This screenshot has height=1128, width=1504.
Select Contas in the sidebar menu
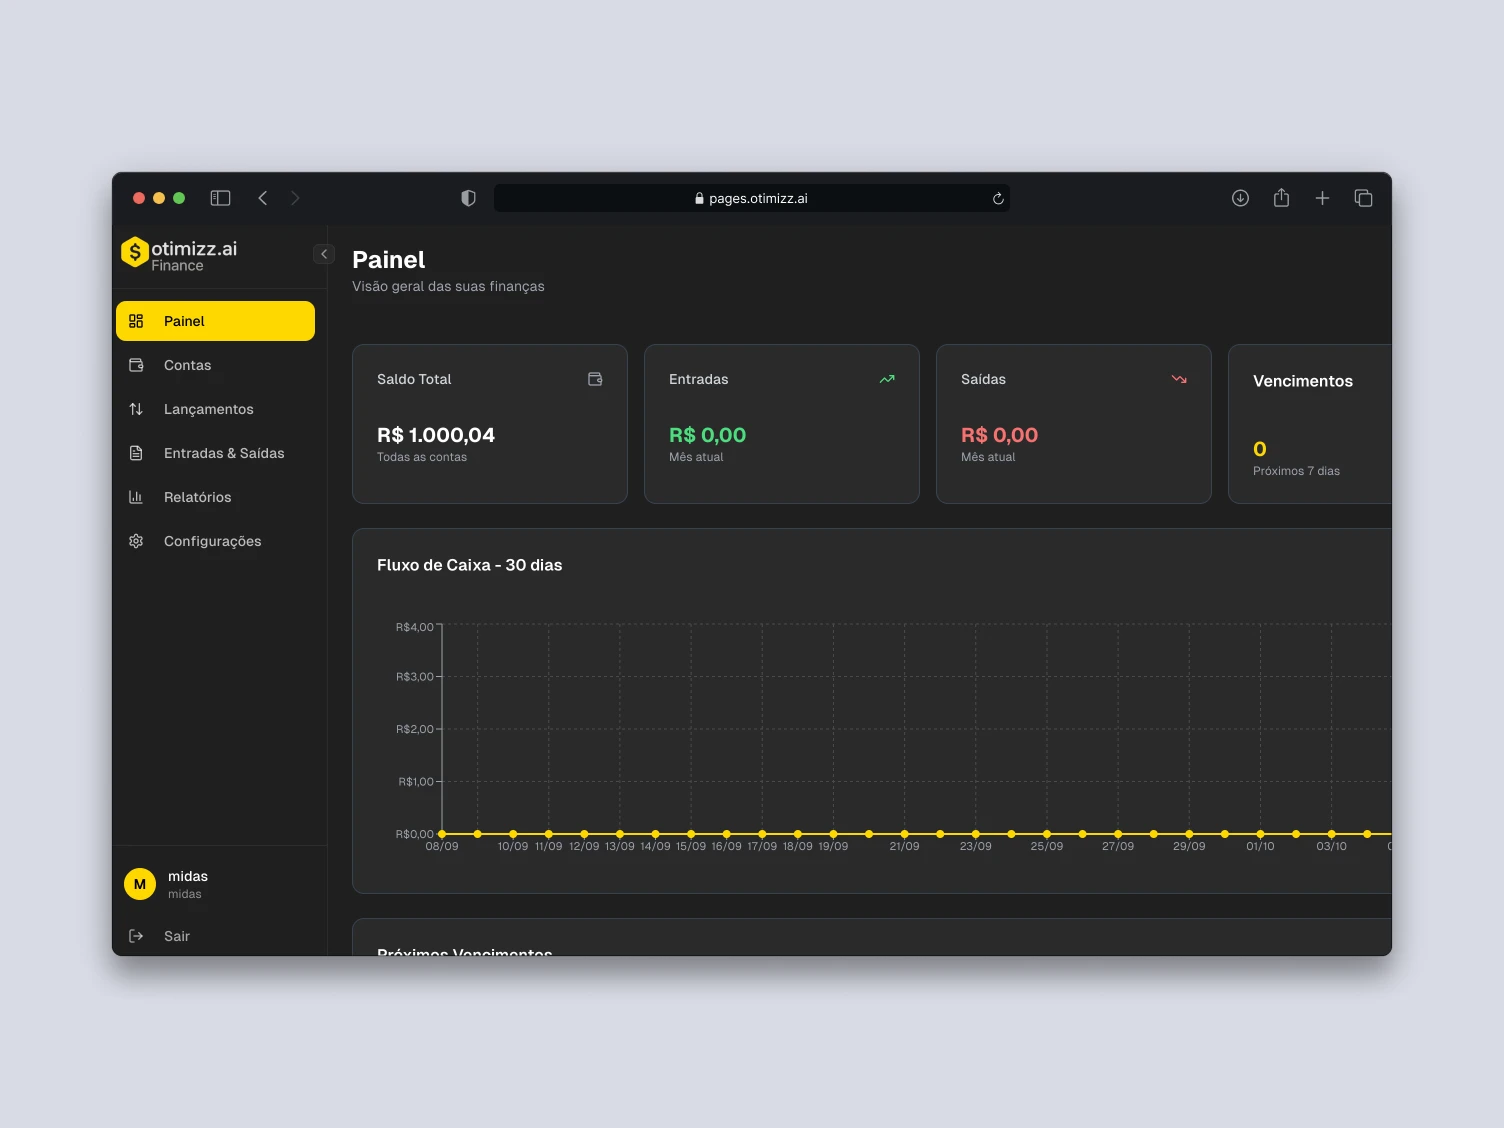coord(187,365)
